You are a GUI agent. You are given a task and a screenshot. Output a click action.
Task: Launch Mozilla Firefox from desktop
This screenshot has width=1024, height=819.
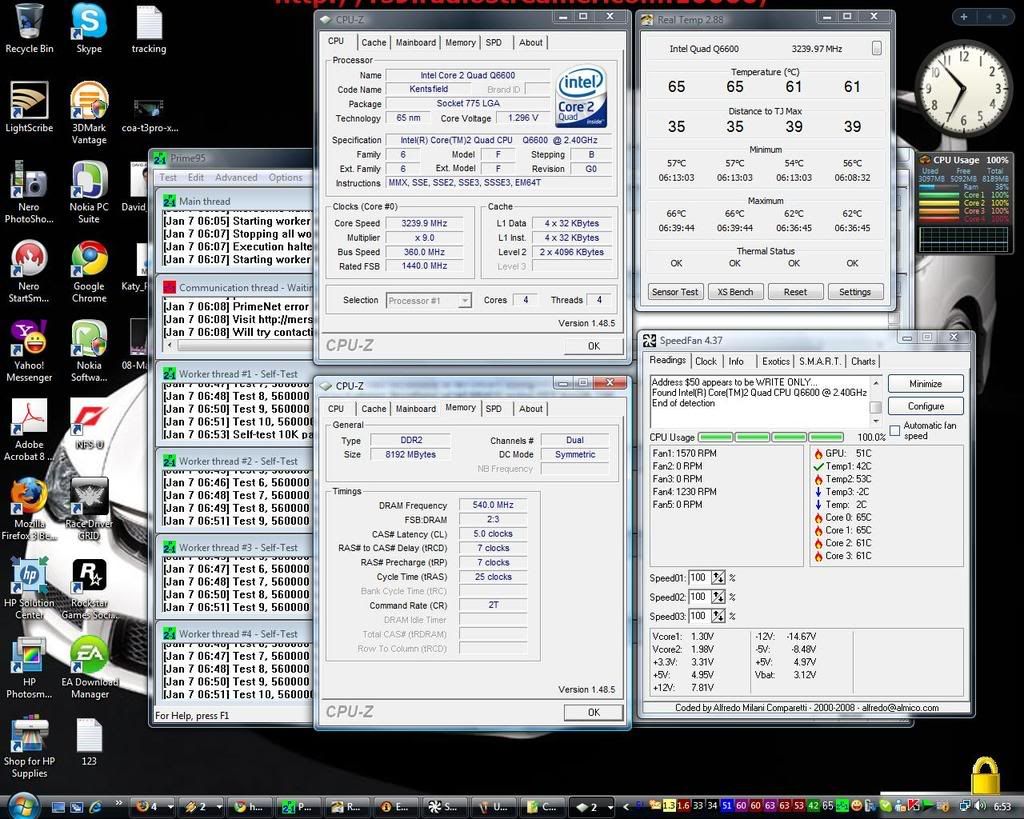[29, 497]
